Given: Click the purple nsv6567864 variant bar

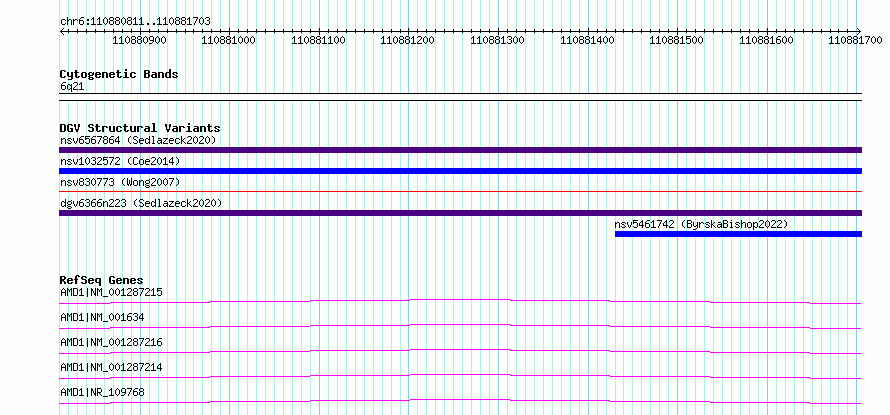Looking at the screenshot, I should tap(460, 150).
